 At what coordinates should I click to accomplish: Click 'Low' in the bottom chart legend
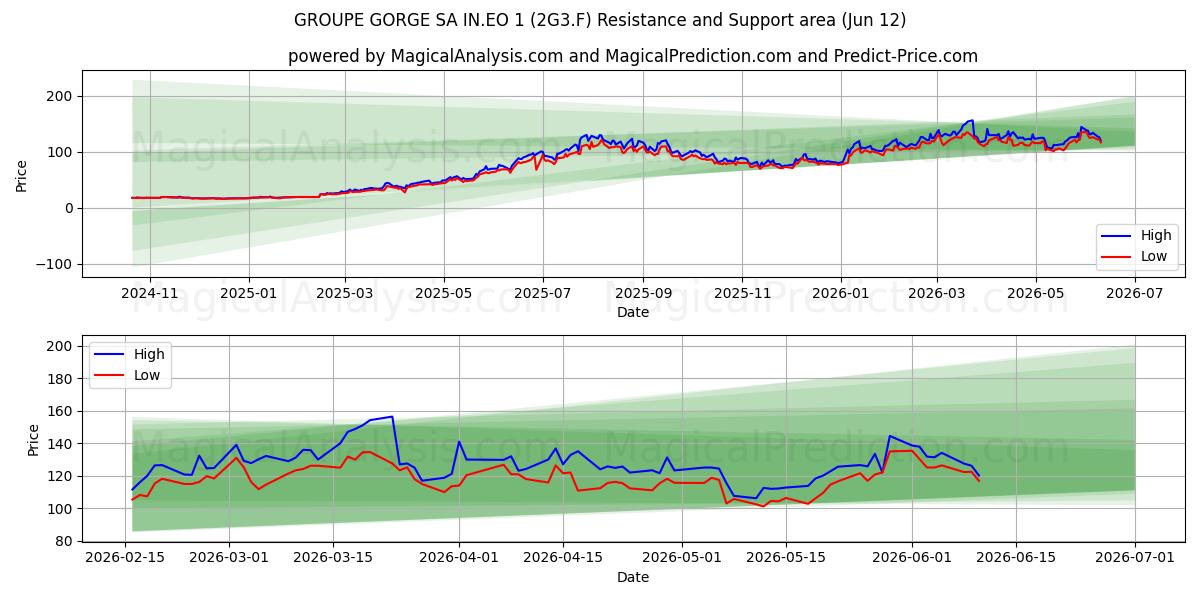pos(148,375)
